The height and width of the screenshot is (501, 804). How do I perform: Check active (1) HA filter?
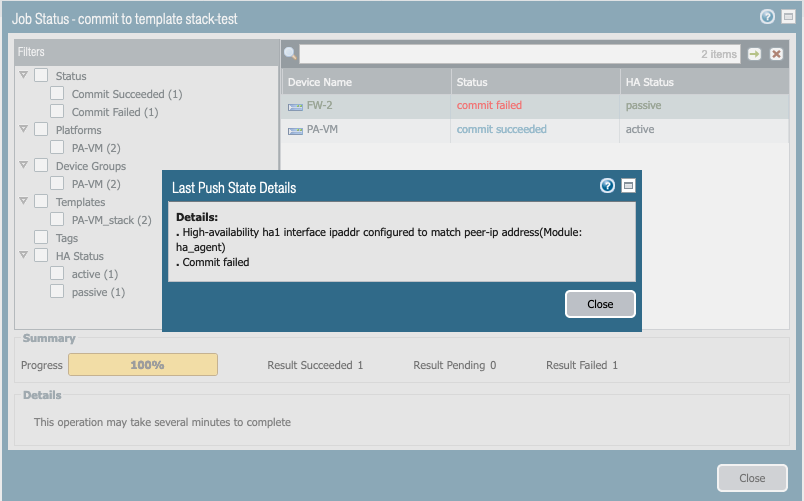click(57, 273)
